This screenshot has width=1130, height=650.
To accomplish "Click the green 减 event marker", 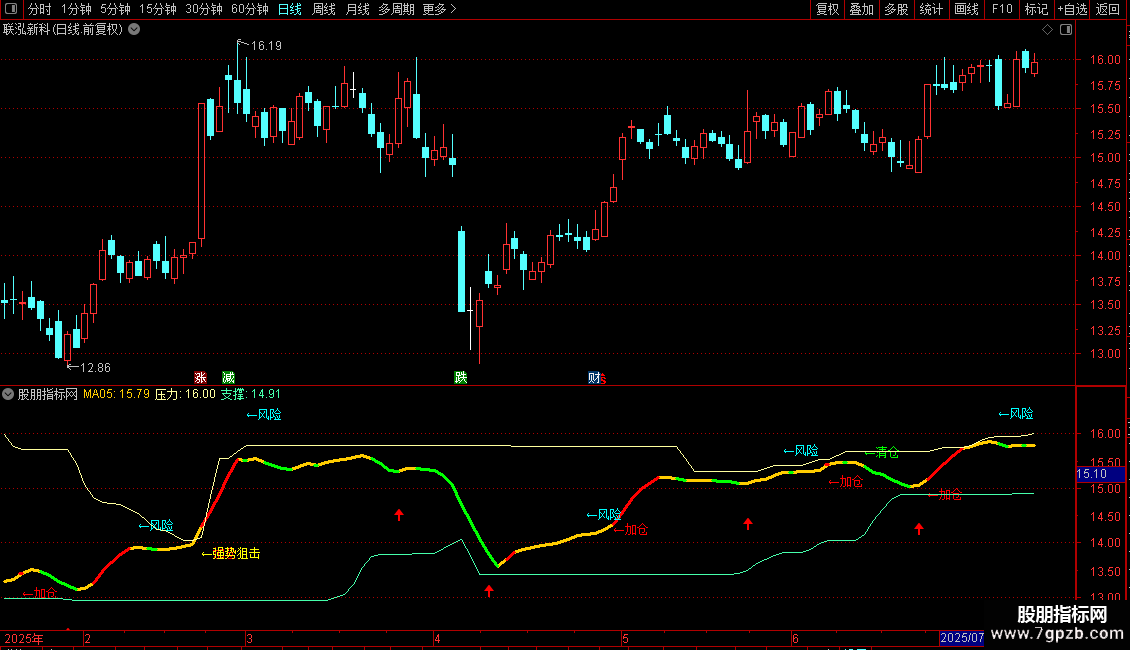I will 228,378.
